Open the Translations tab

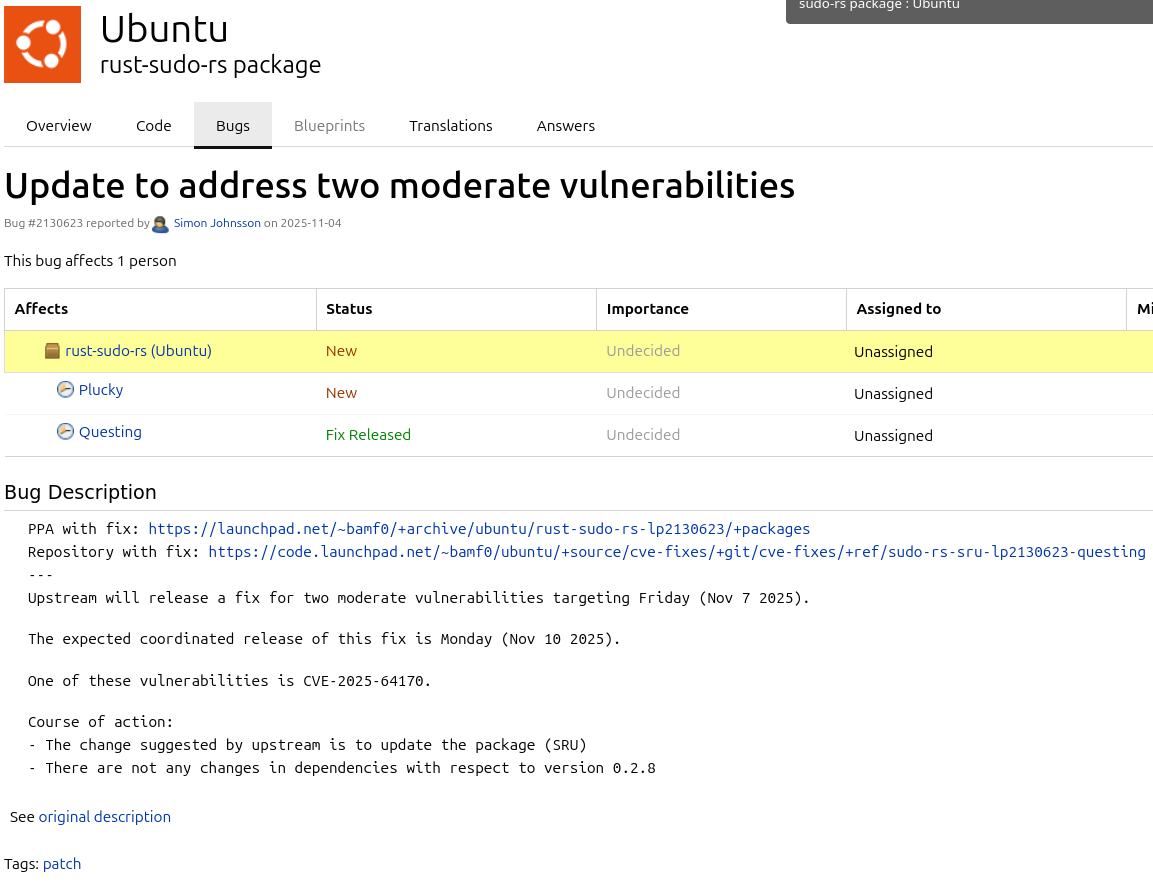click(451, 126)
